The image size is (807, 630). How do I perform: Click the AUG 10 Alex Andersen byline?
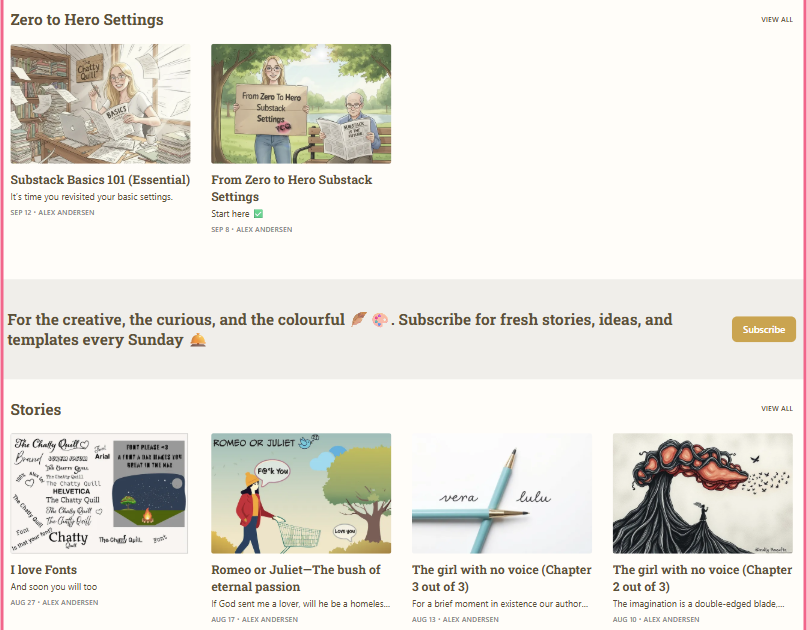656,620
